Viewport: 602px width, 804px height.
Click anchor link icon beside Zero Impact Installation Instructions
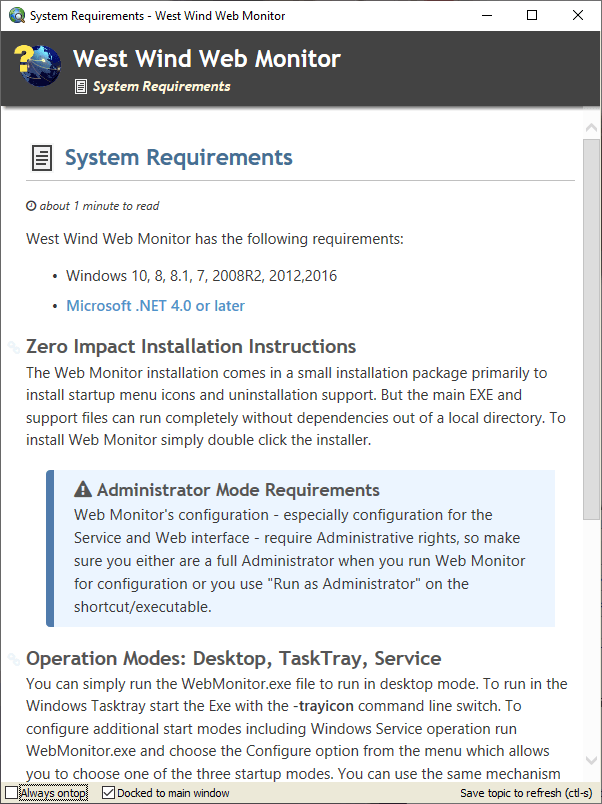[x=14, y=347]
